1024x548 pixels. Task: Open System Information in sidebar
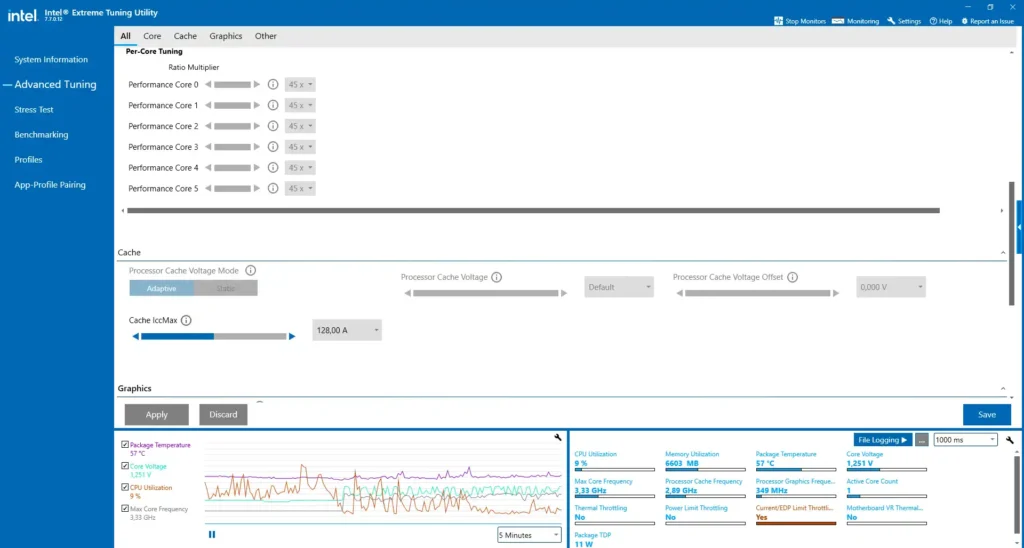coord(51,59)
